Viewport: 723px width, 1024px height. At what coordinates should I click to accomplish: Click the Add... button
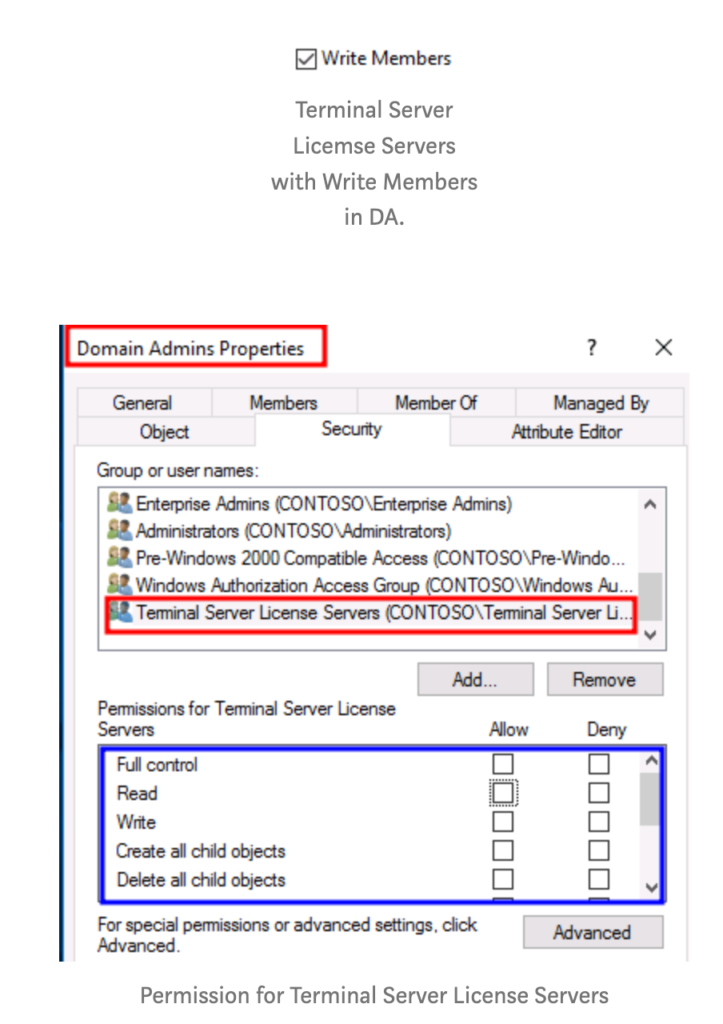click(x=474, y=680)
